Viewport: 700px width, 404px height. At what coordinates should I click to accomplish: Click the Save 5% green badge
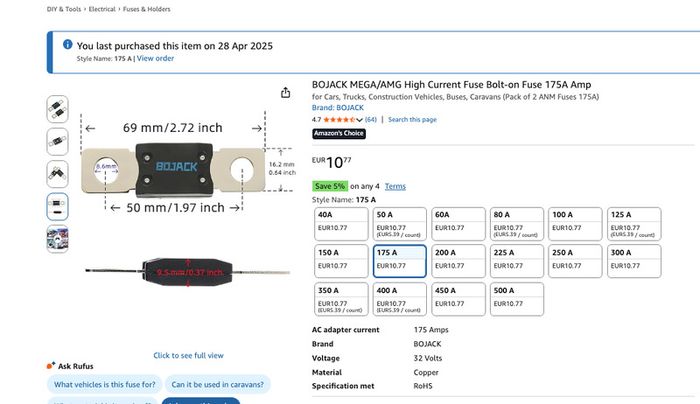tap(330, 186)
